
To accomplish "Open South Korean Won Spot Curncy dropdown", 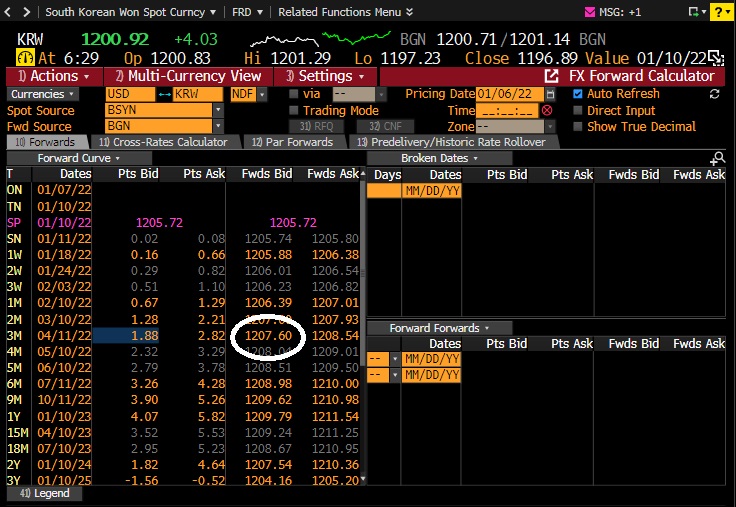I will pos(130,12).
